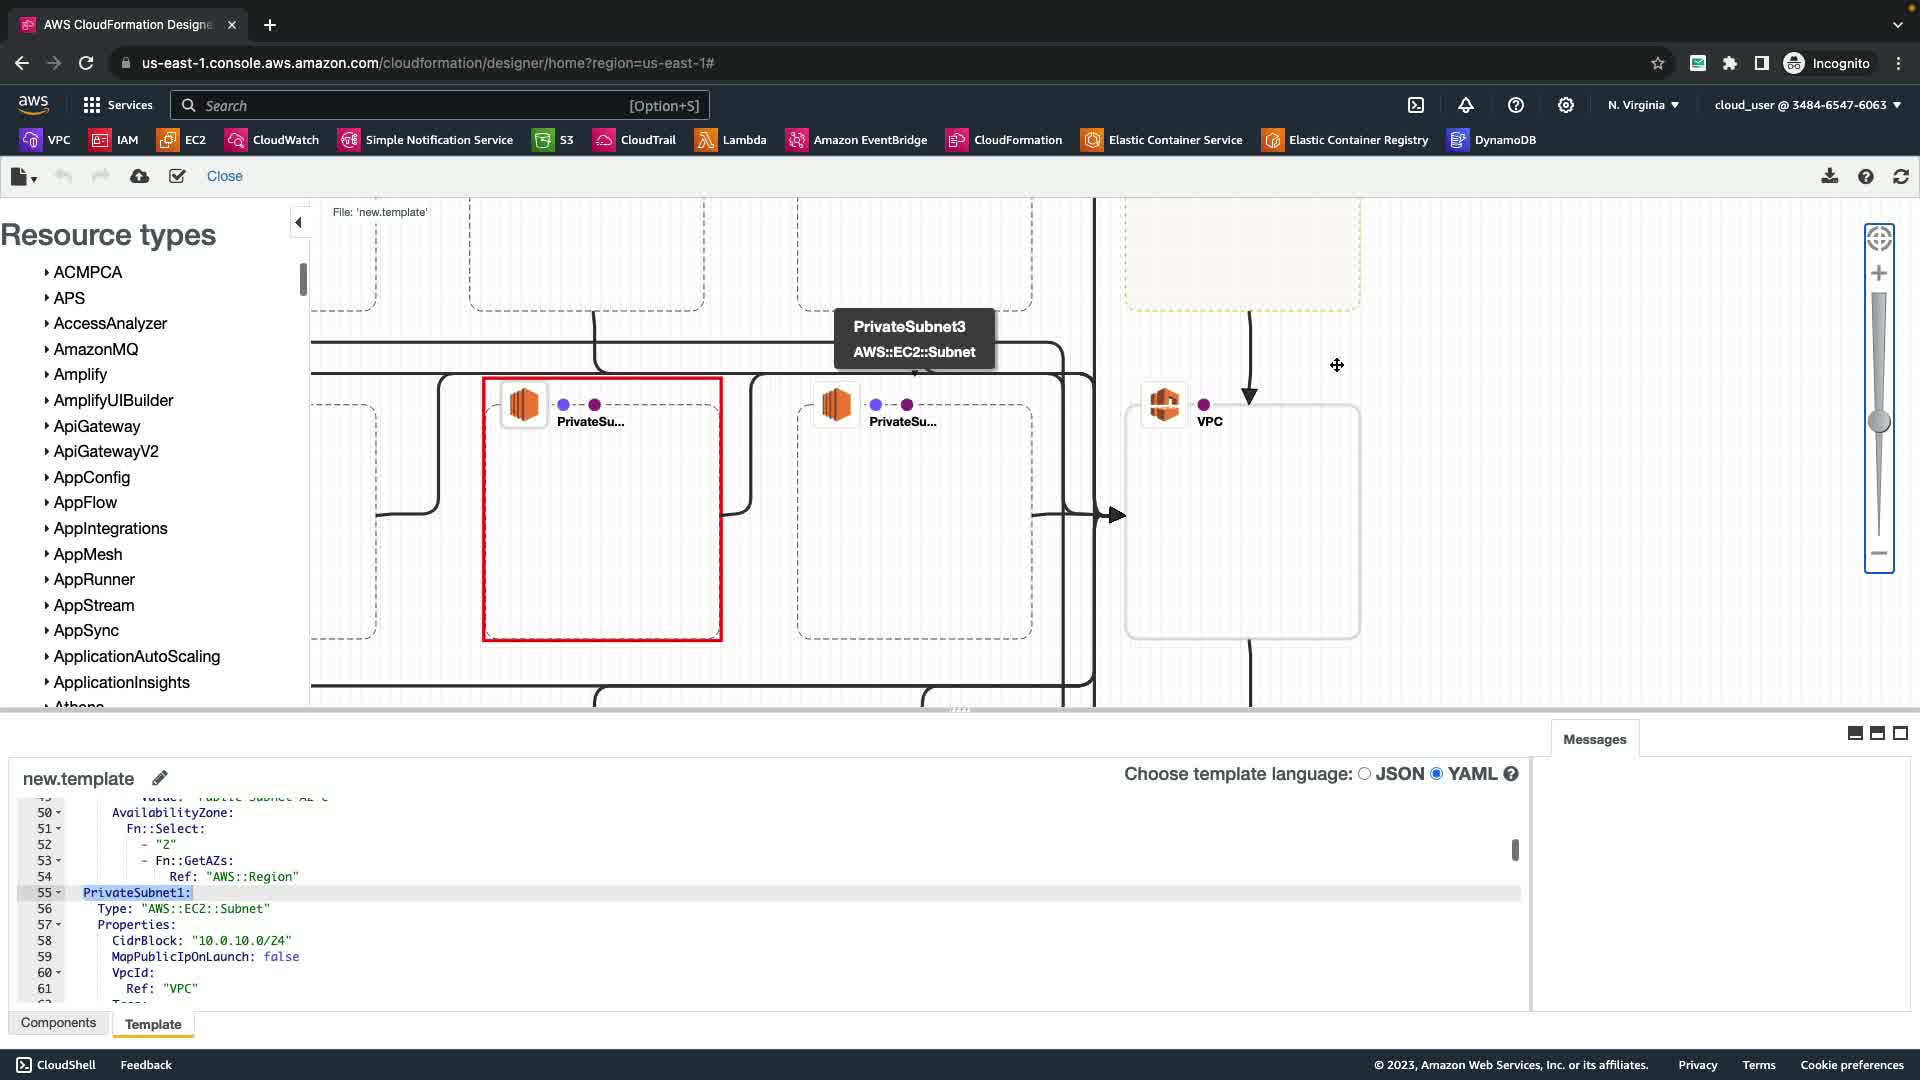Fold code at line 55 PrivateSubnet1

click(59, 893)
